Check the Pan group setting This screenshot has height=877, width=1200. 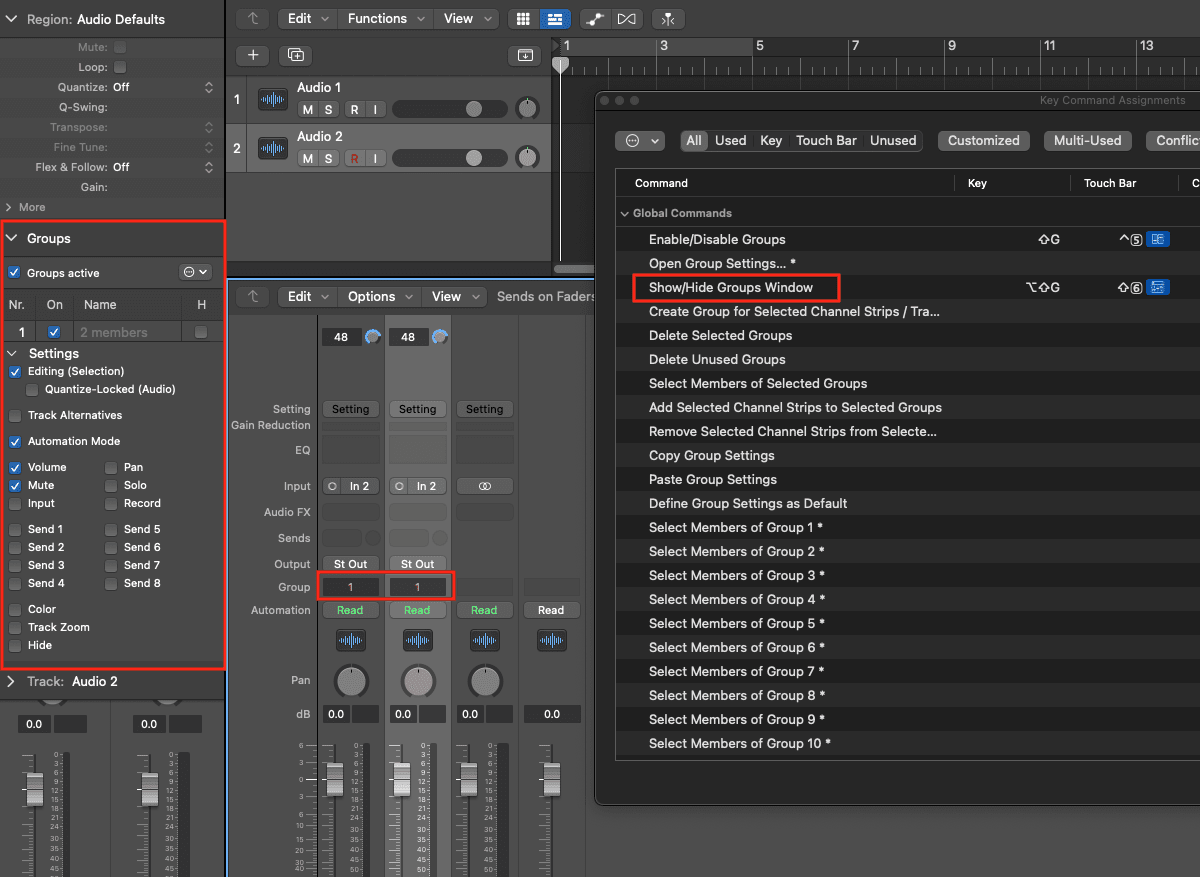click(x=111, y=467)
